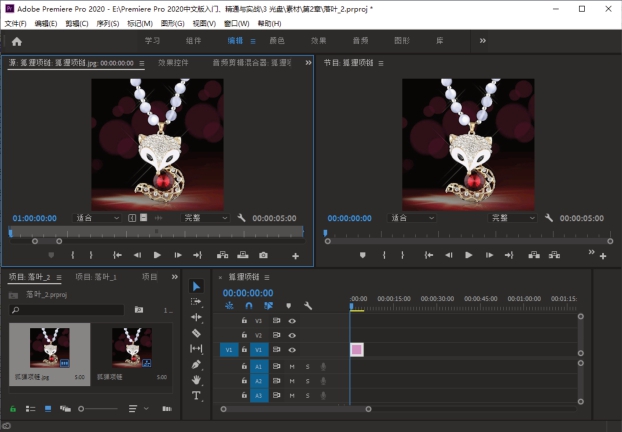Mute the A1 audio track
Viewport: 622px width, 432px height.
292,367
